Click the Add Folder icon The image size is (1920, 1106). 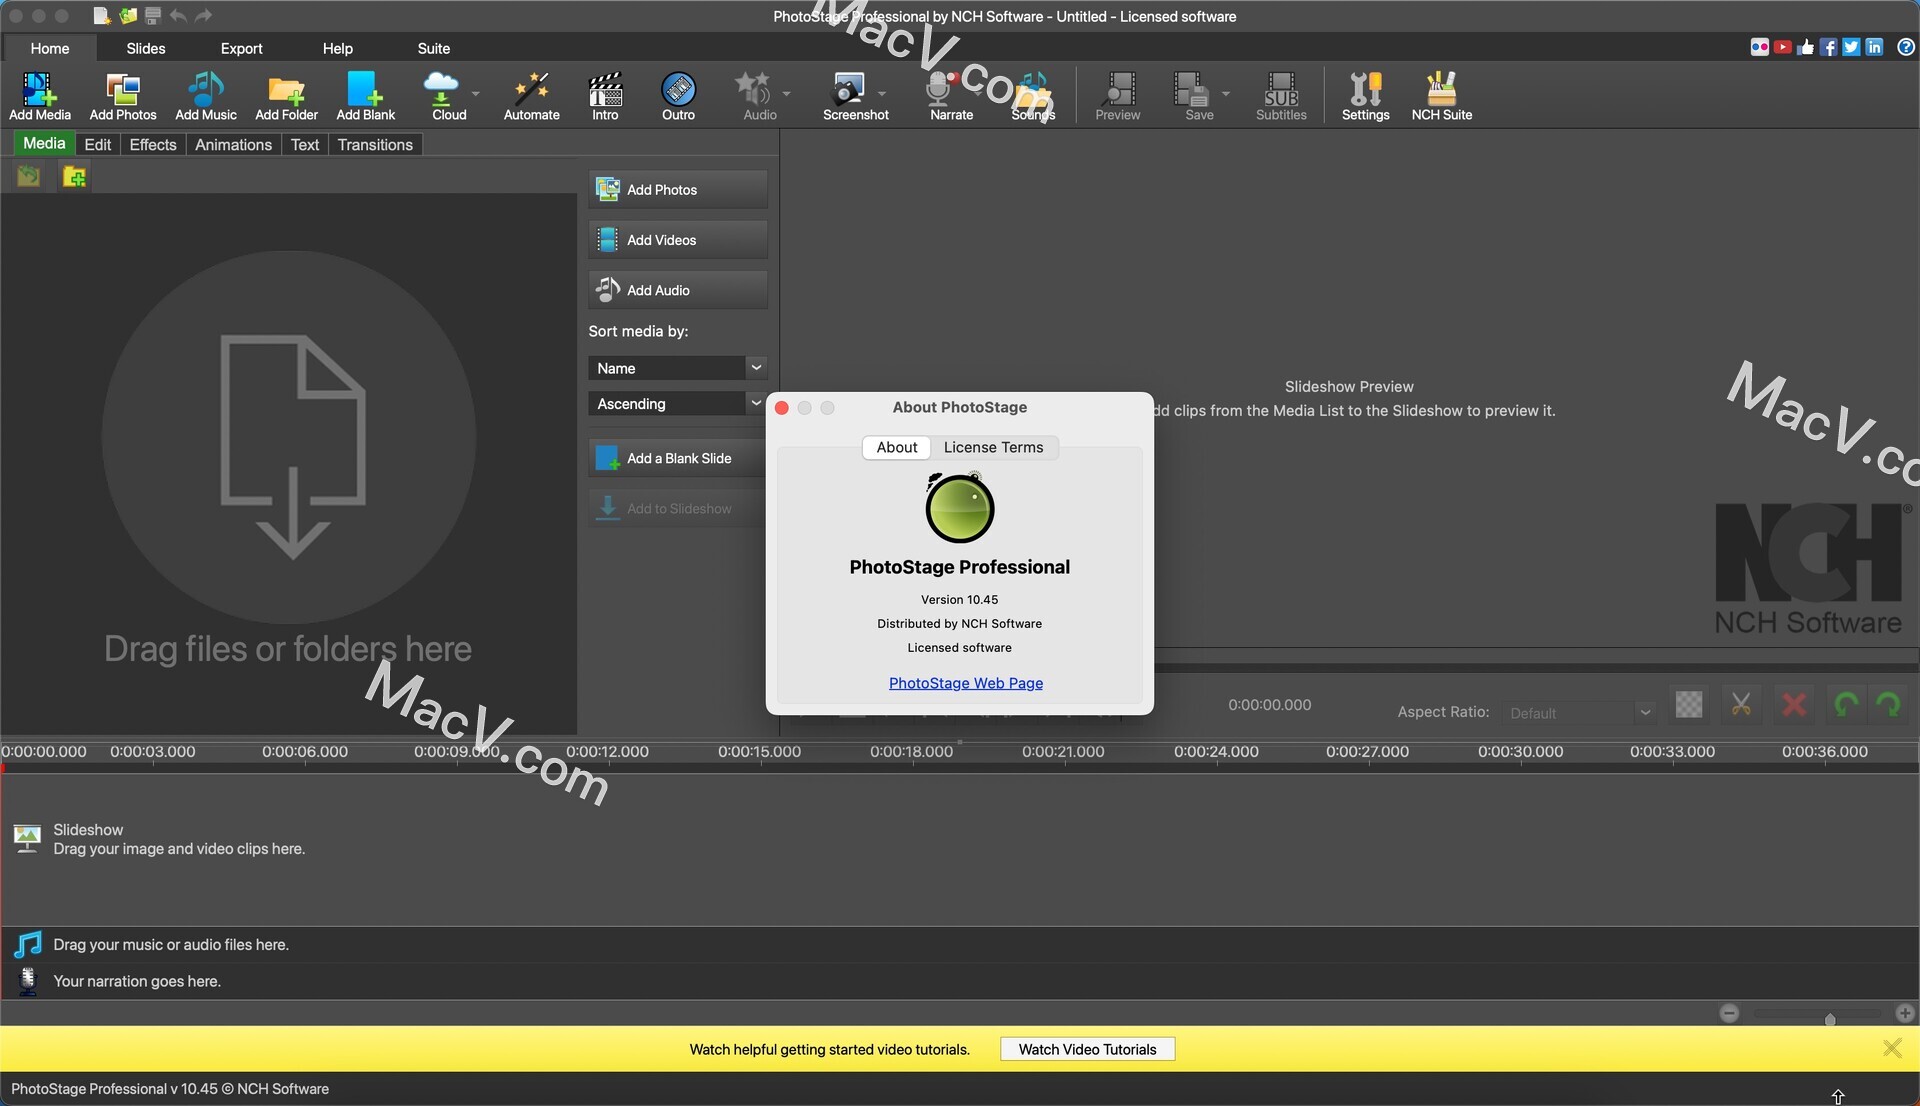(x=286, y=96)
